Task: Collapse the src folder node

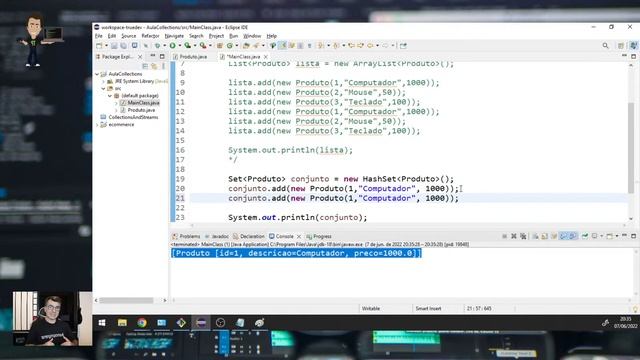Action: 104,89
